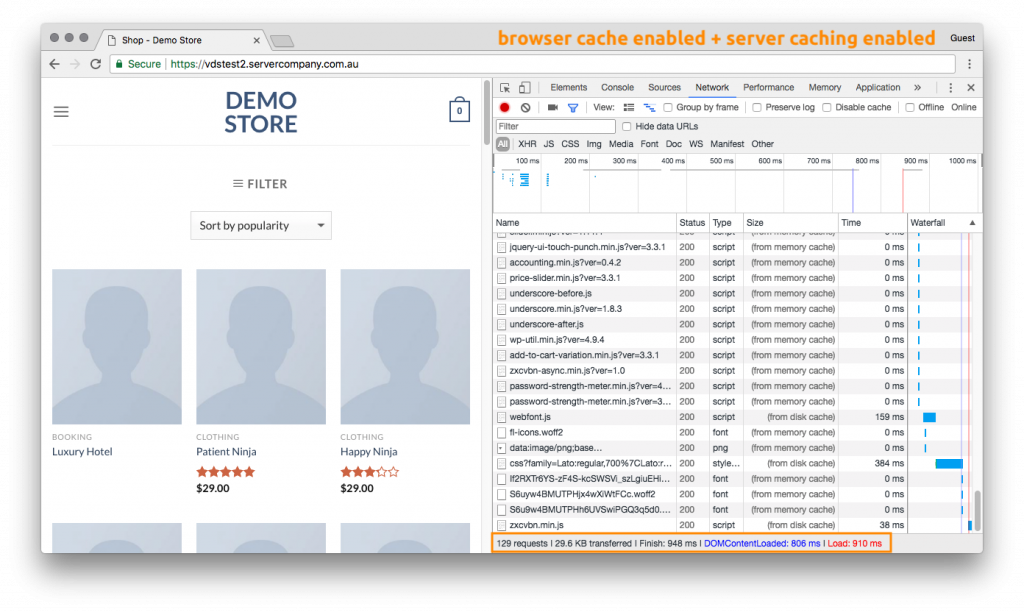Click the capture screenshots camera icon
The width and height of the screenshot is (1024, 612).
pyautogui.click(x=552, y=107)
